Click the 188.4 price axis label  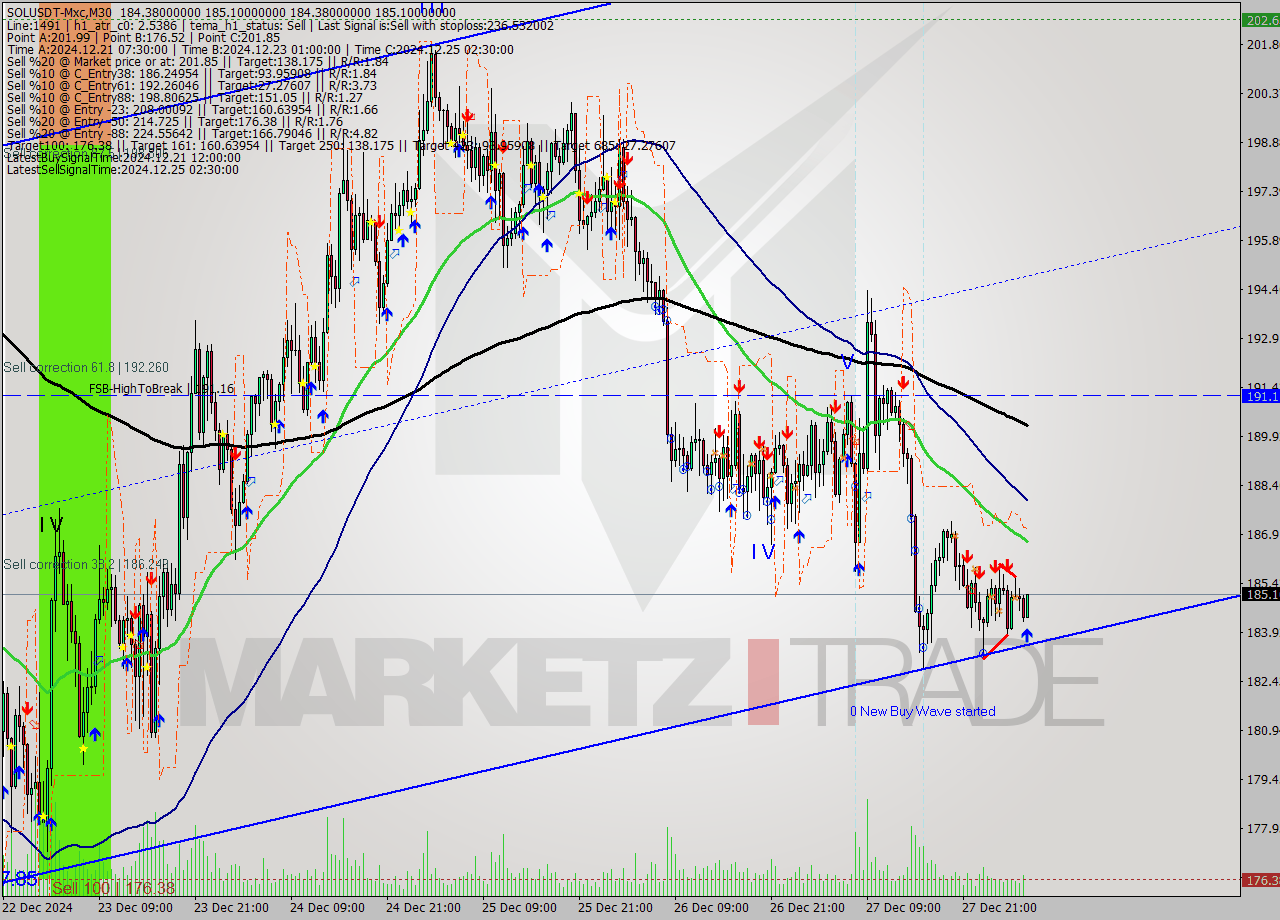pos(1261,485)
